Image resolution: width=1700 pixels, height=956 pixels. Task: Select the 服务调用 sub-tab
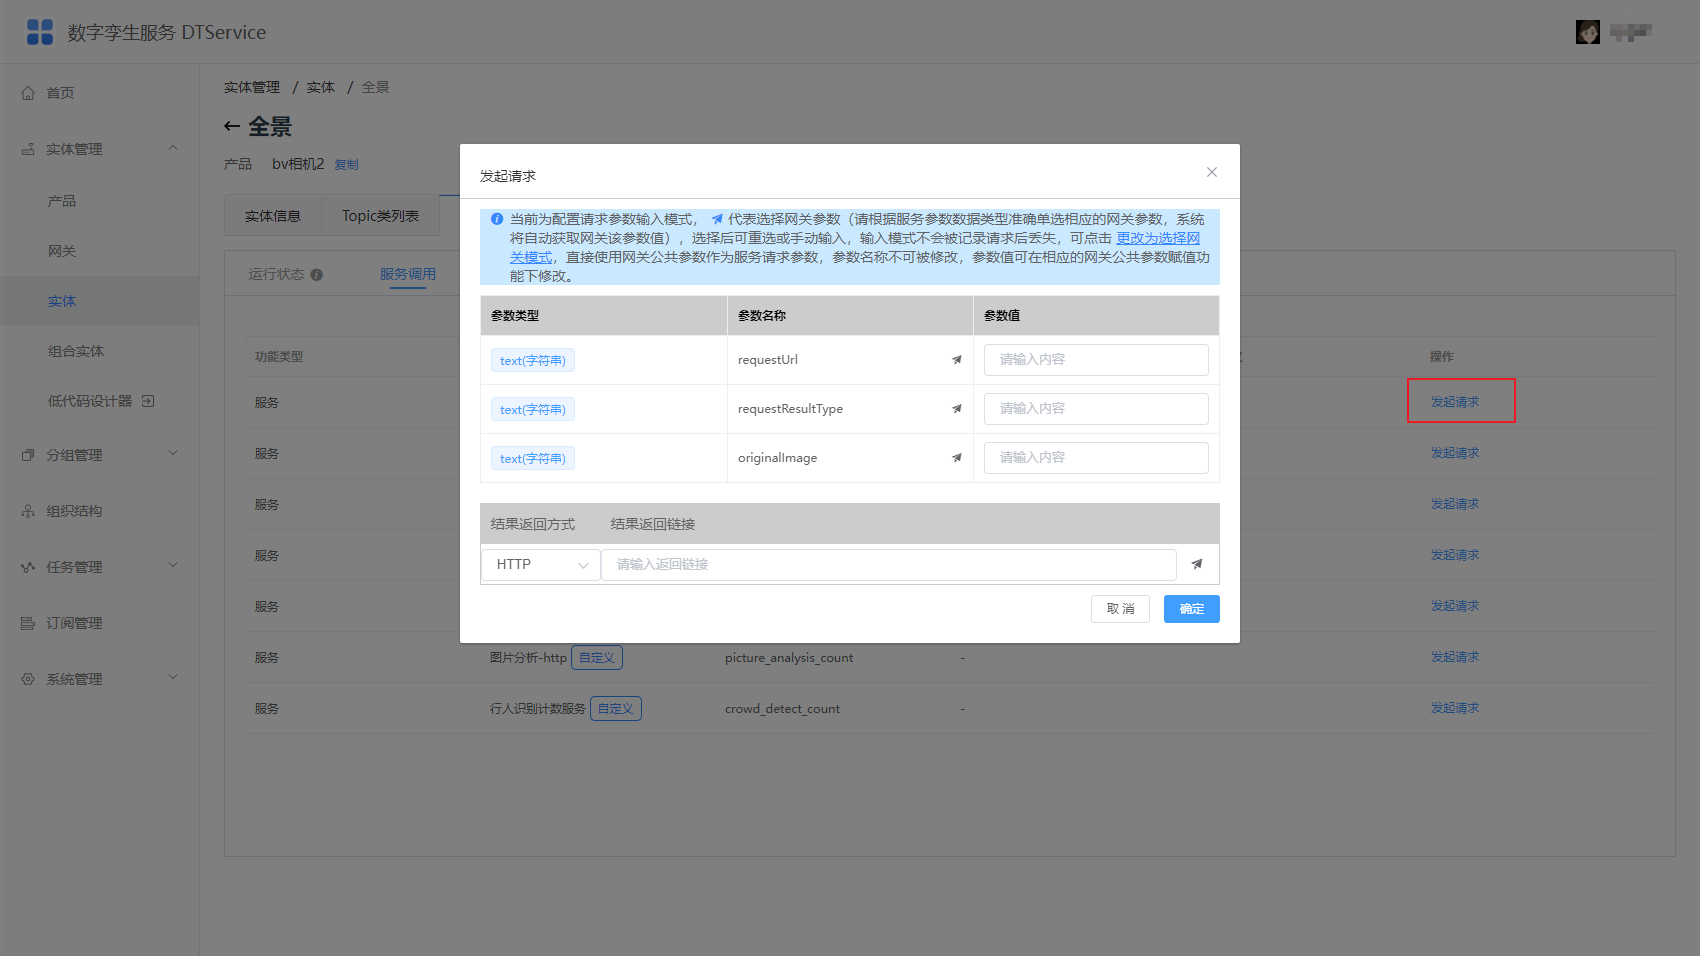(408, 275)
